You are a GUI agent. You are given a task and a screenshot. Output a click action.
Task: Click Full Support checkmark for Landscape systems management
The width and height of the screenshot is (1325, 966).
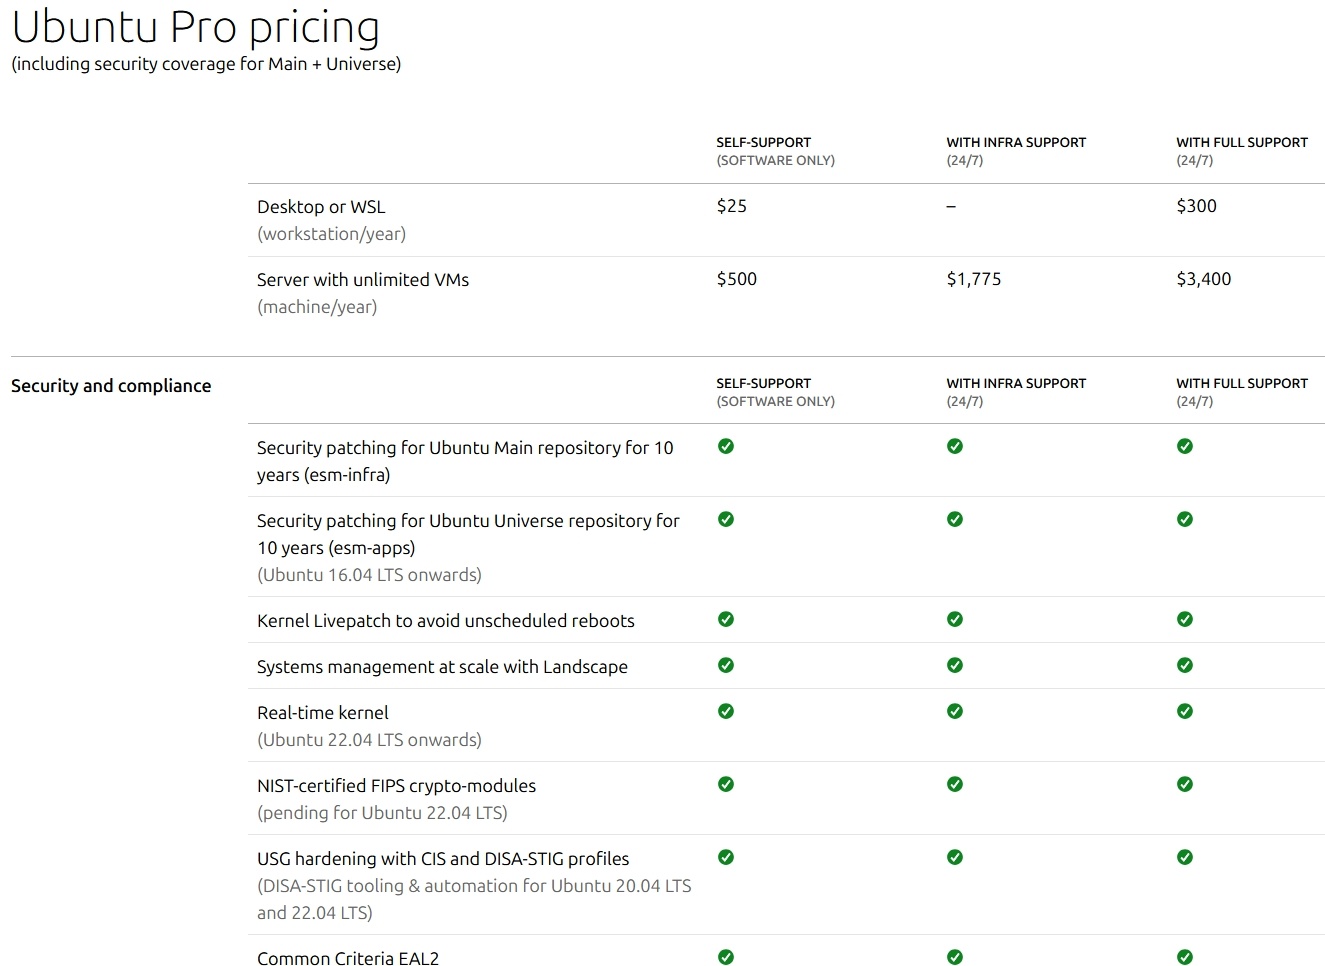pos(1185,665)
